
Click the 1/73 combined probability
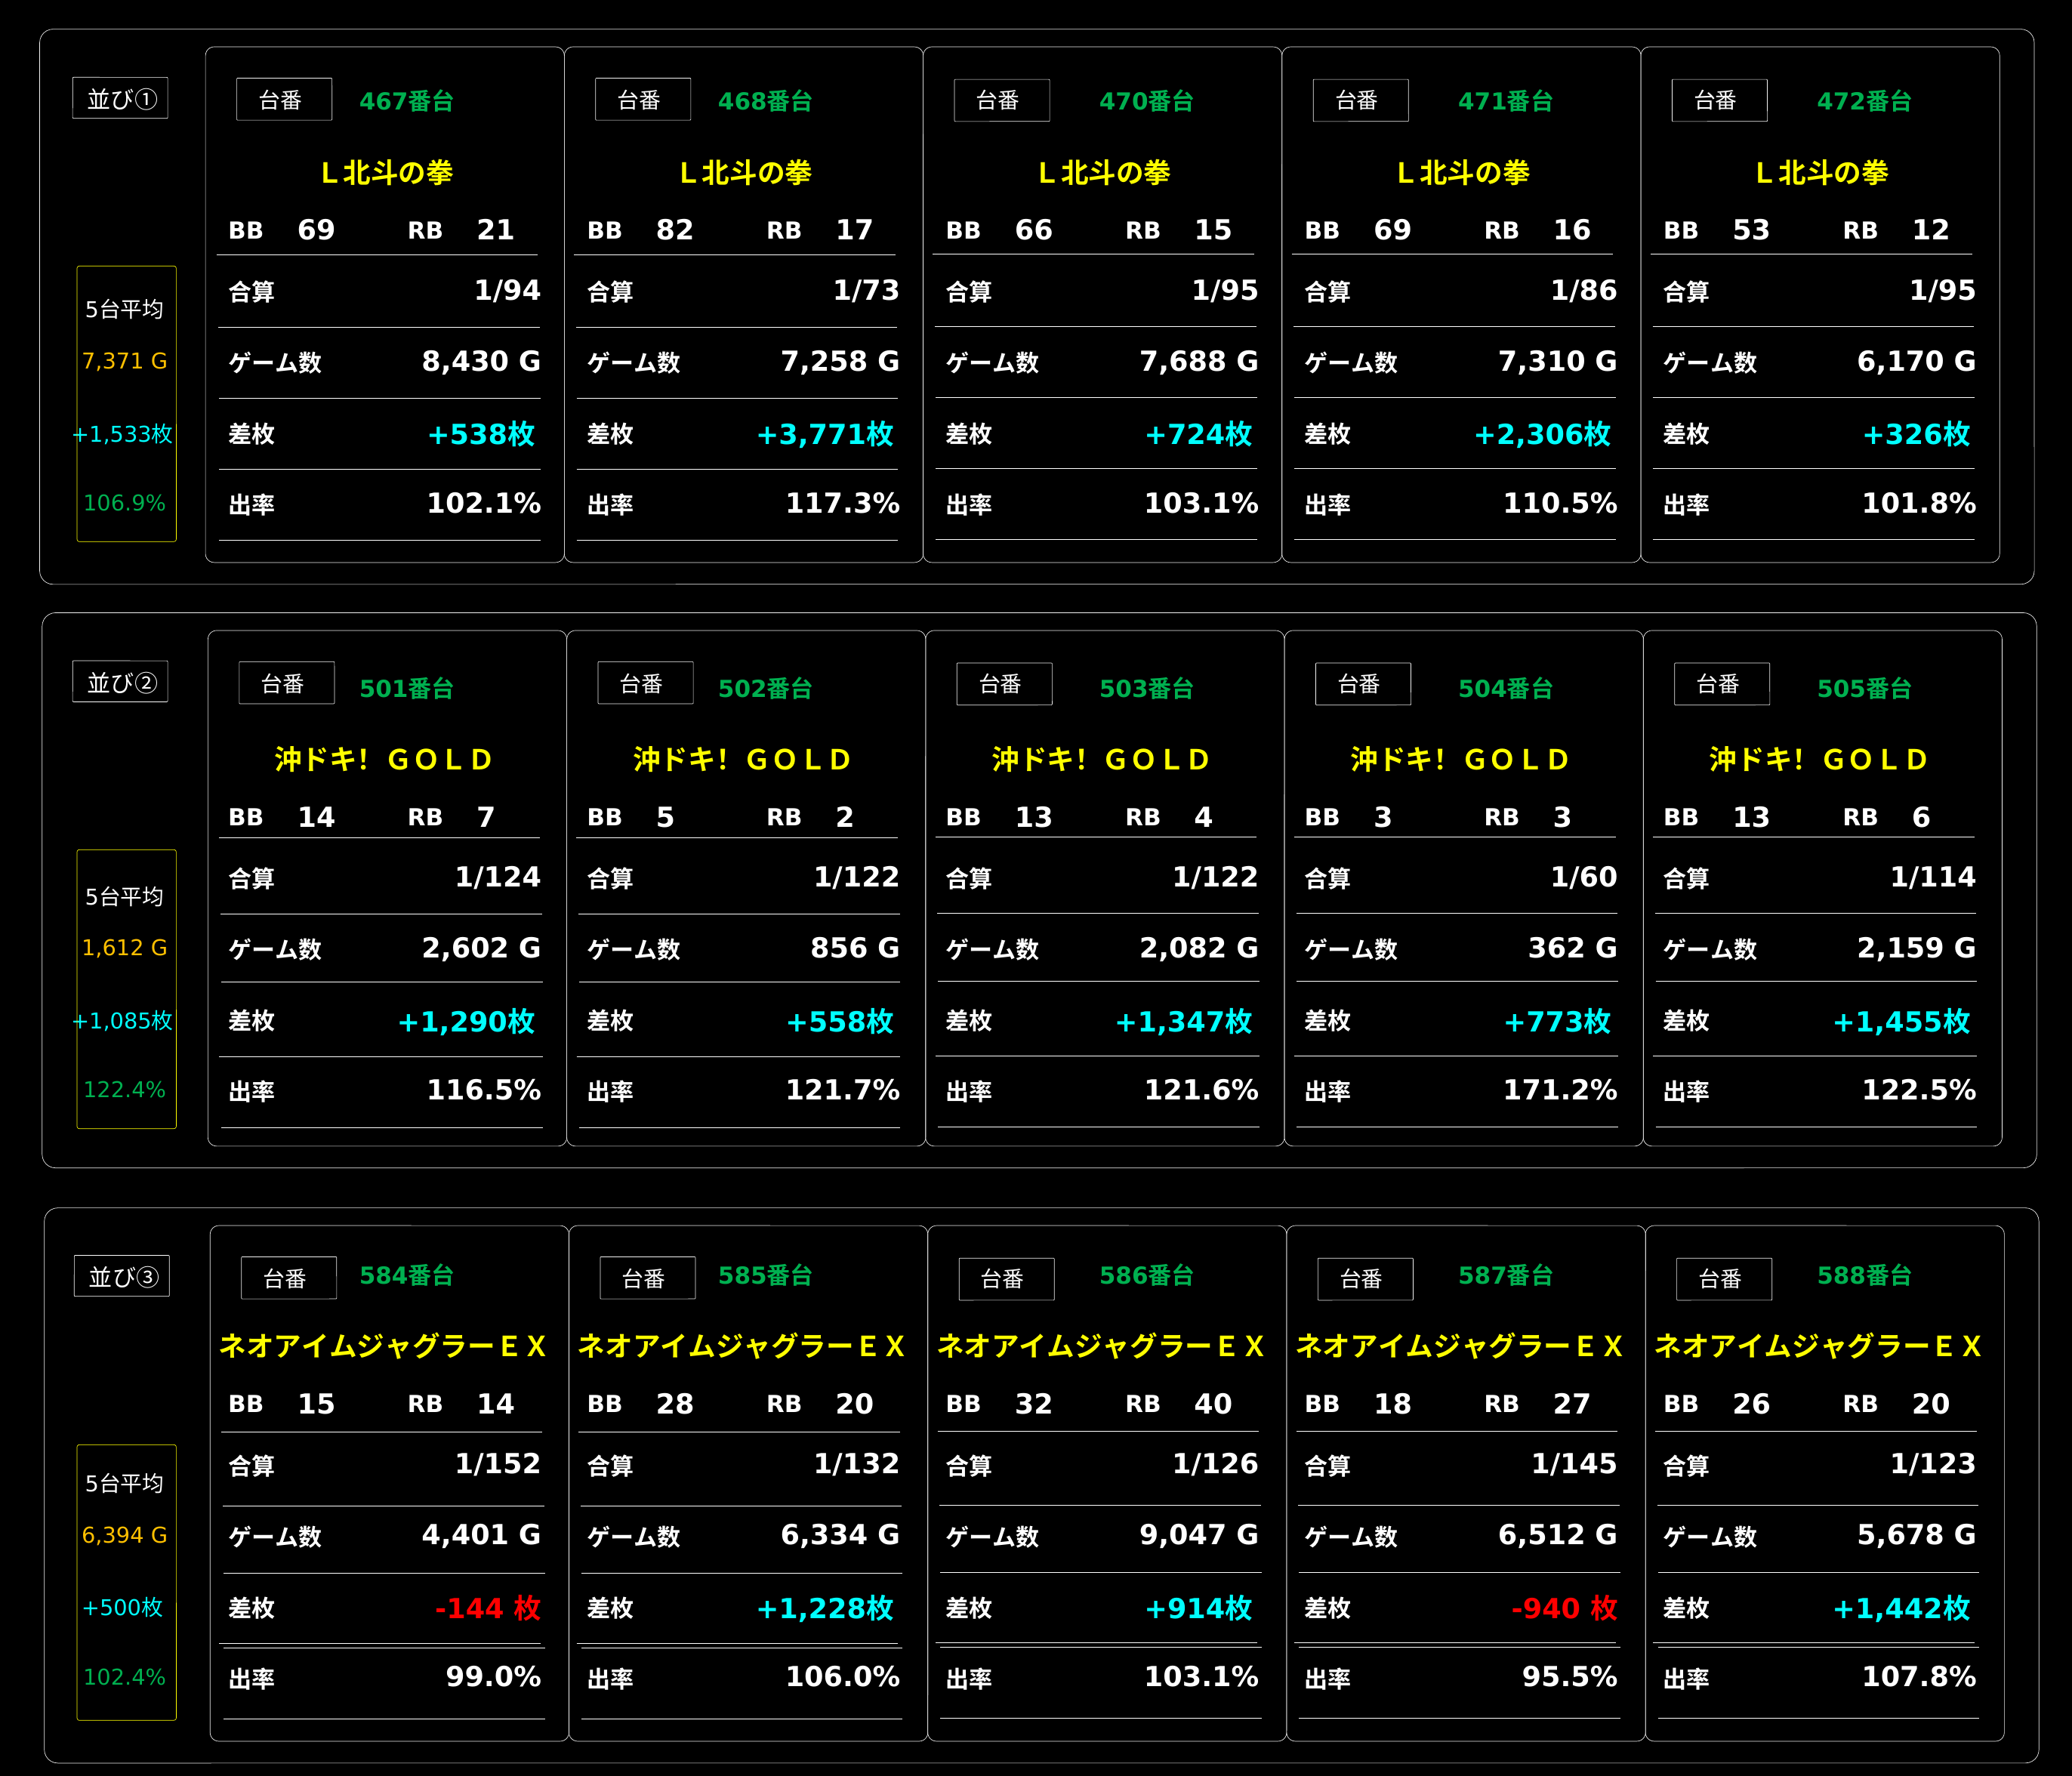[x=867, y=290]
